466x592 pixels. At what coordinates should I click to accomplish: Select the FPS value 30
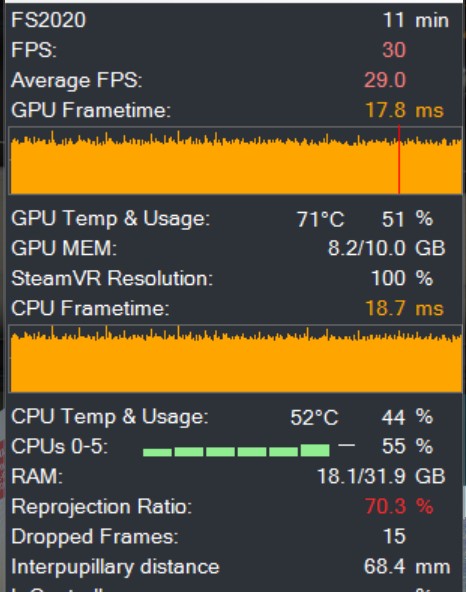click(394, 50)
